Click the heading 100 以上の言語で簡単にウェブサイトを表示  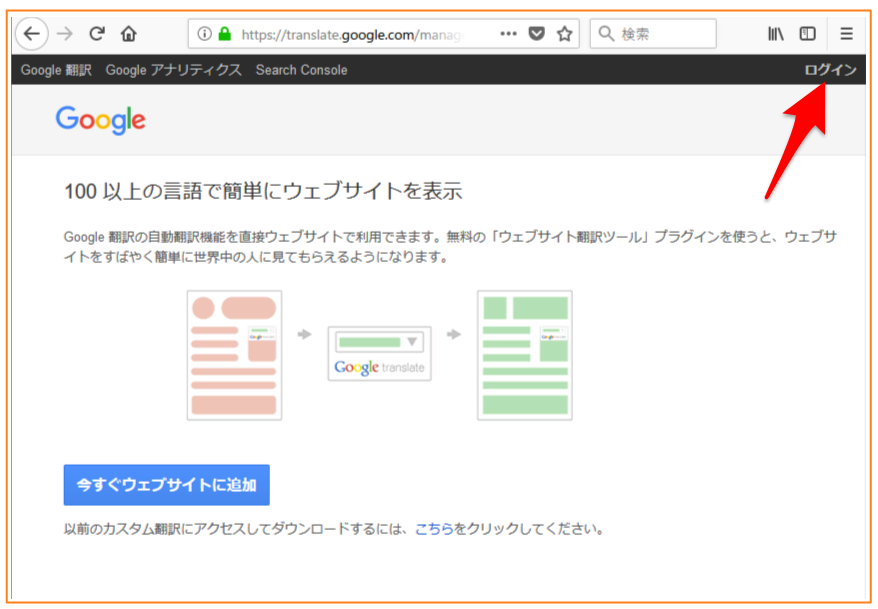tap(263, 191)
